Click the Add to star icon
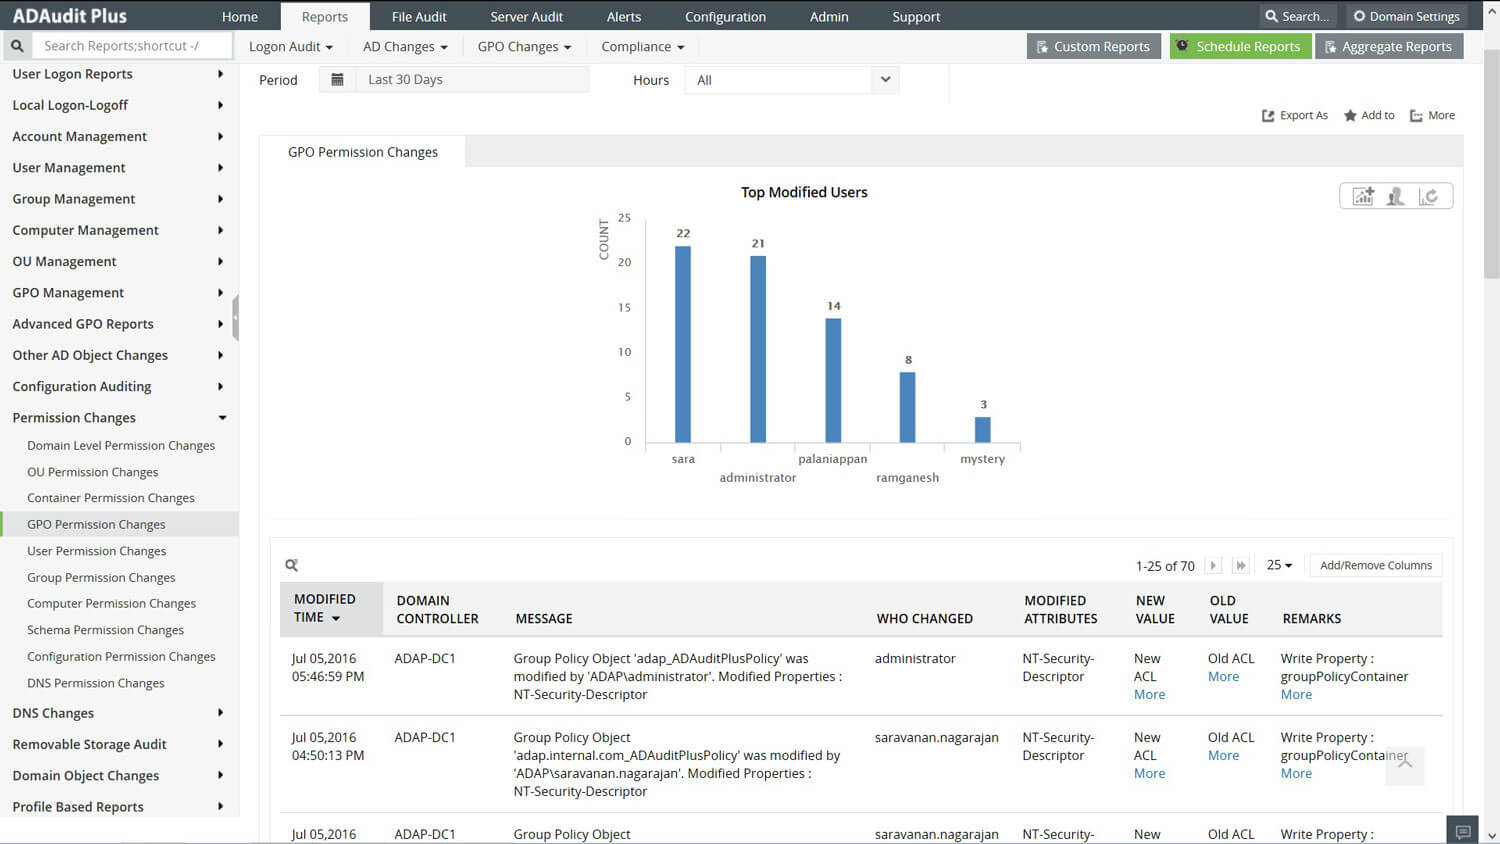Screen dimensions: 1500x844 (1350, 116)
